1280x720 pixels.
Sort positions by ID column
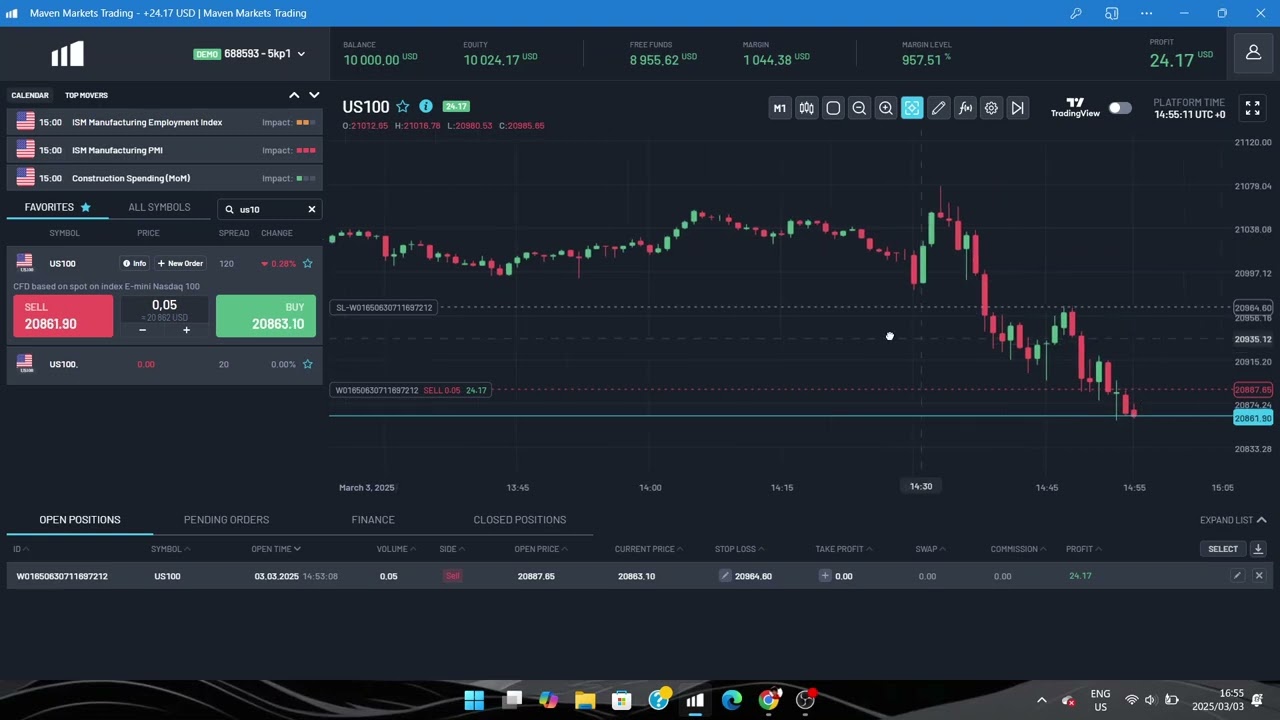pos(21,549)
